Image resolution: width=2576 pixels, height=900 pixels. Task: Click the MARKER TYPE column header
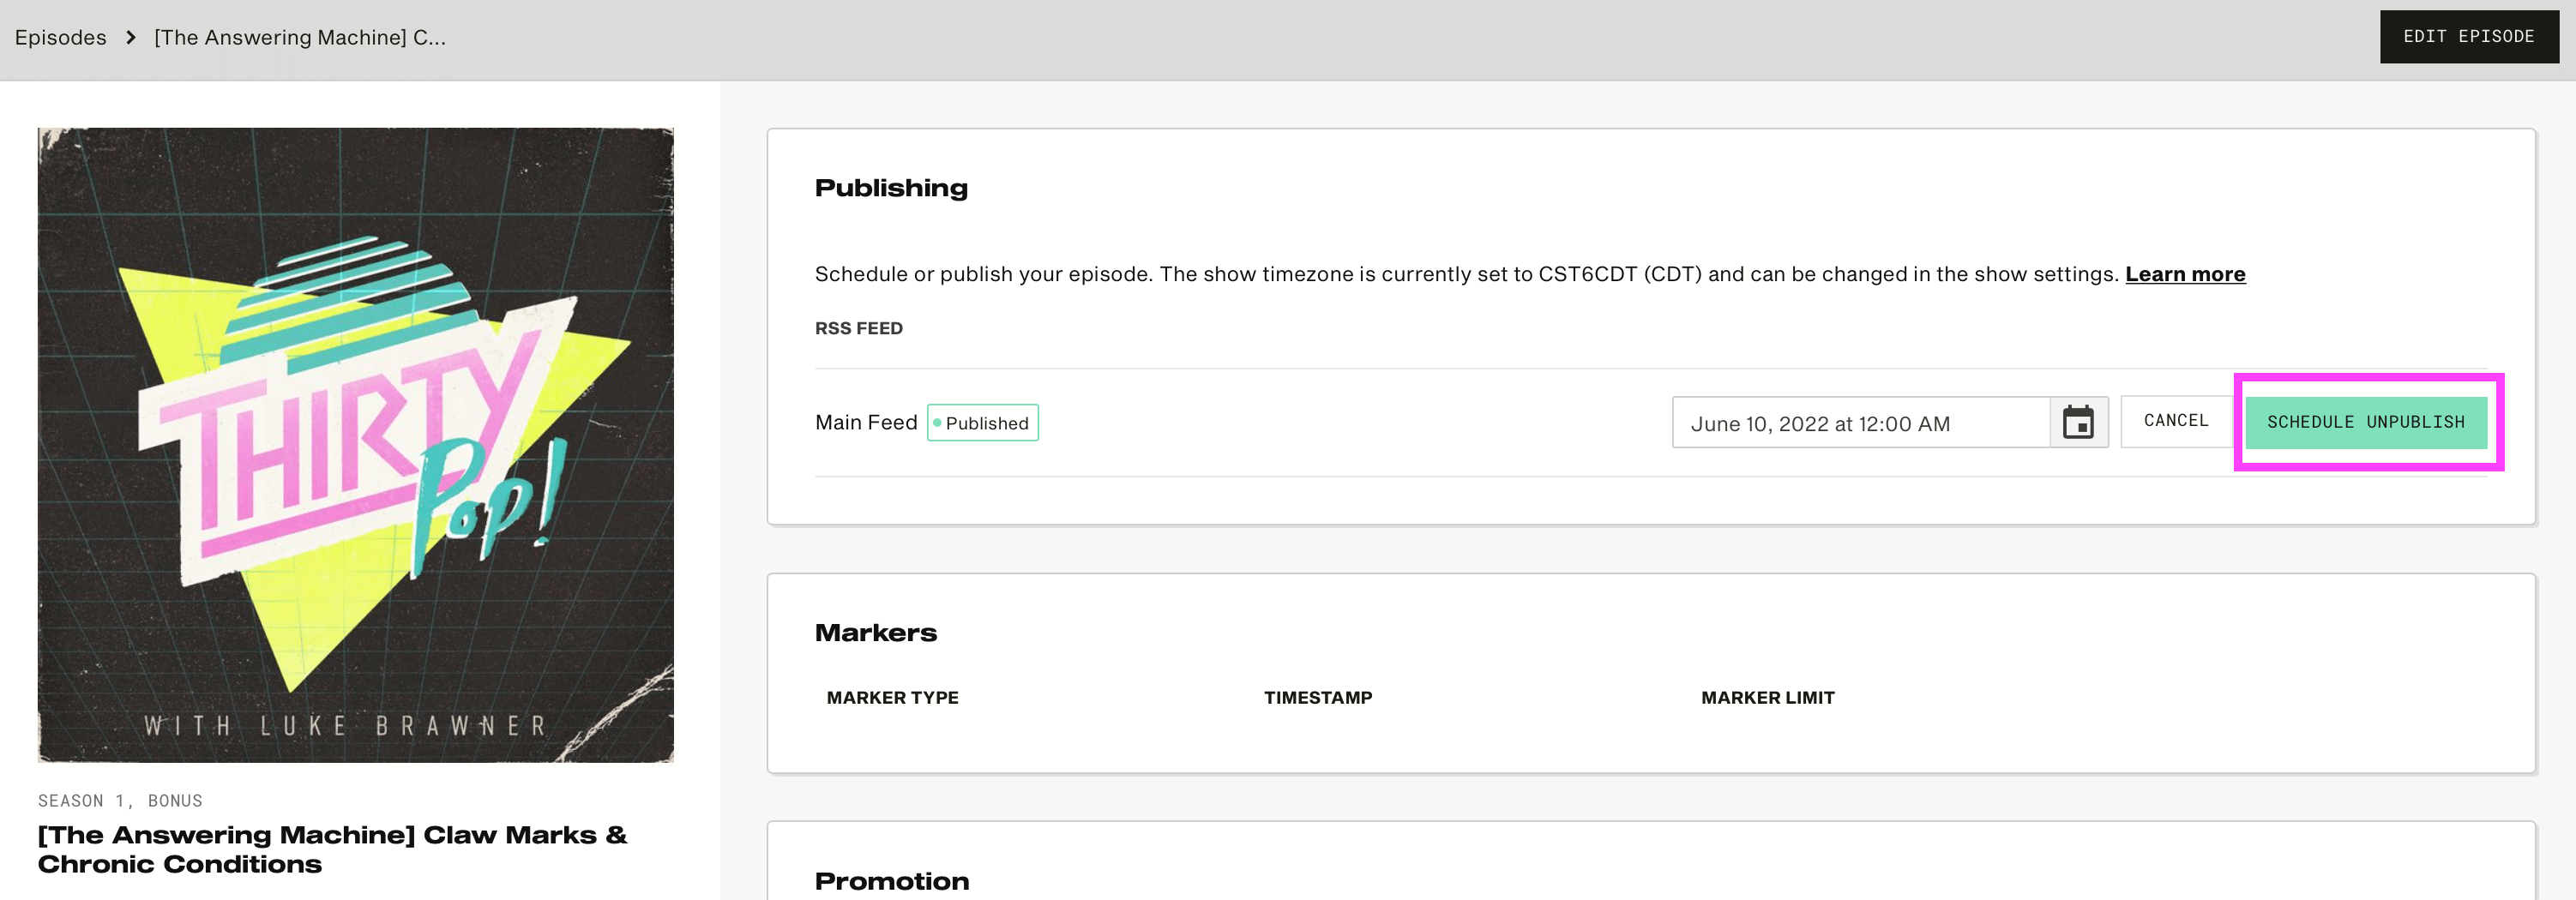[892, 698]
